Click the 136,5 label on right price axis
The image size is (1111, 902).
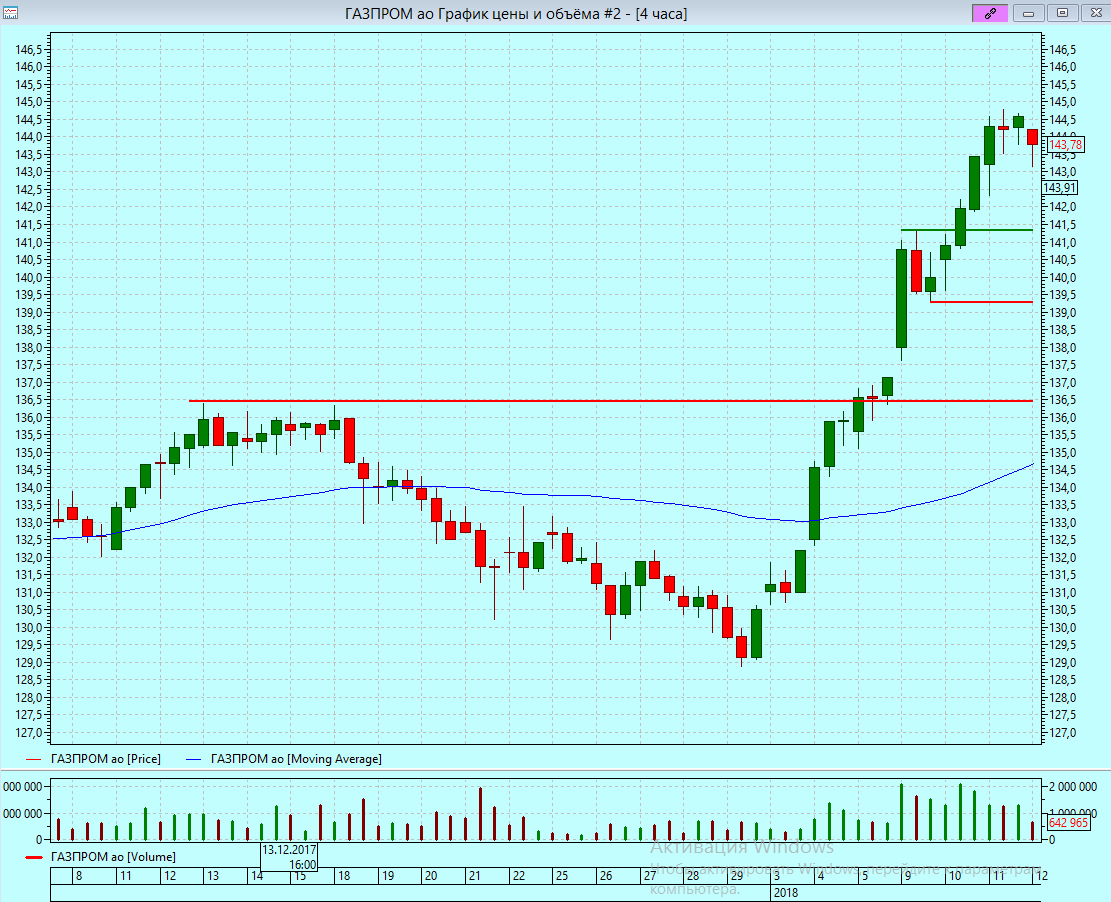tap(1063, 400)
